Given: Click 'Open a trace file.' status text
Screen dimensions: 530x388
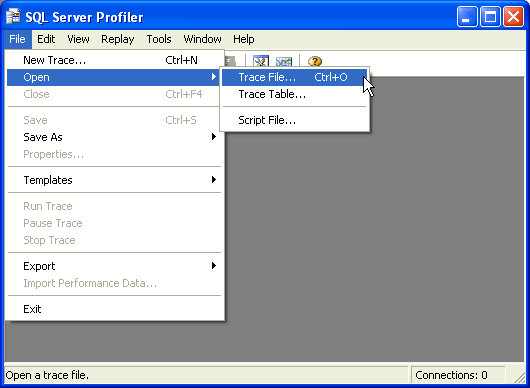Looking at the screenshot, I should click(47, 375).
